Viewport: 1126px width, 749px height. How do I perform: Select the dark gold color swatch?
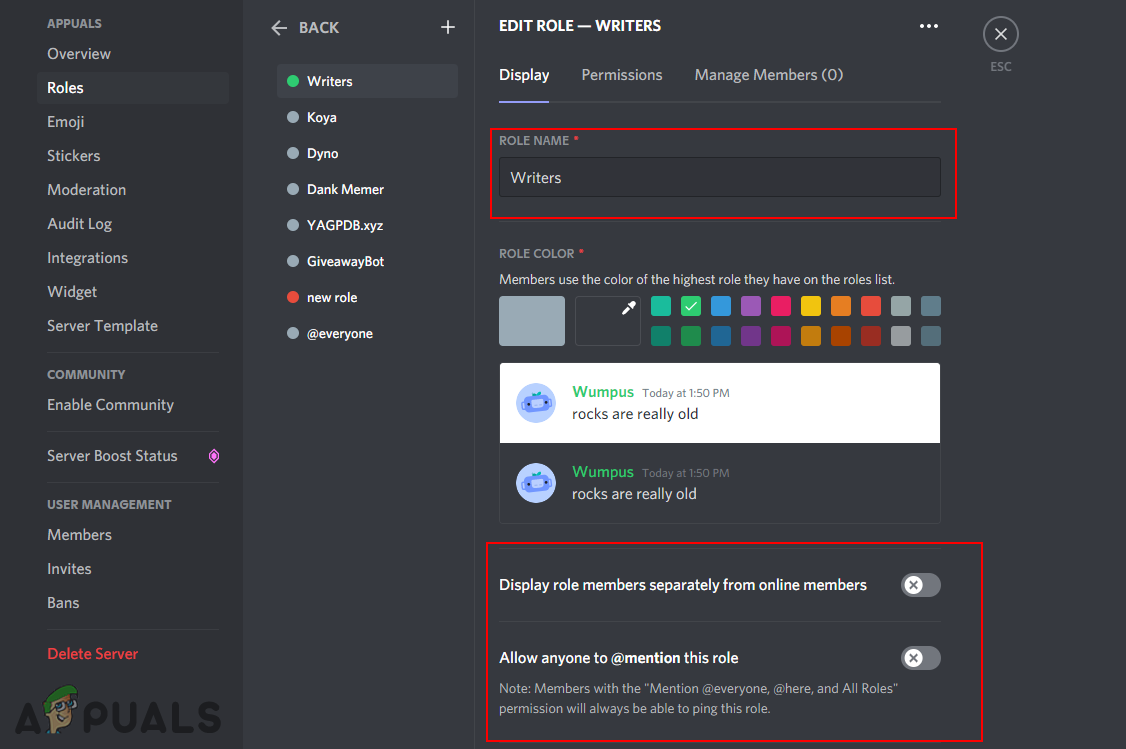click(811, 335)
